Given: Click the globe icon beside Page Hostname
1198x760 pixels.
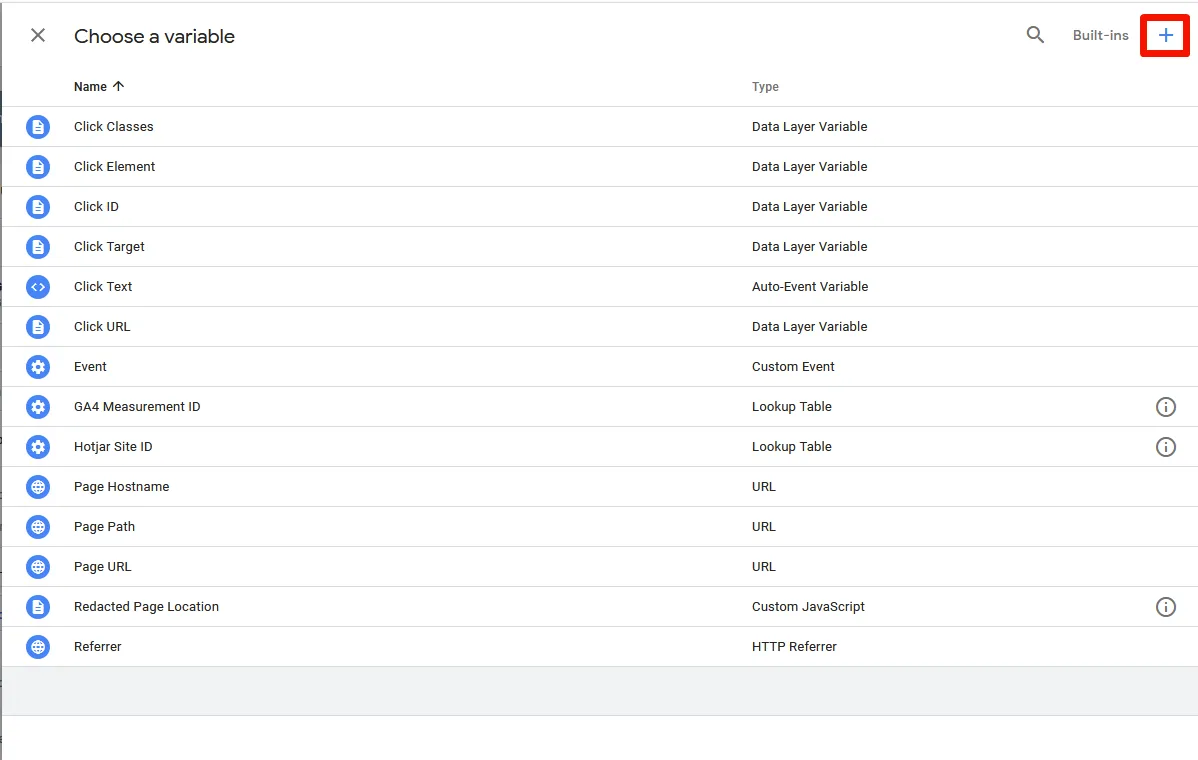Looking at the screenshot, I should [38, 487].
